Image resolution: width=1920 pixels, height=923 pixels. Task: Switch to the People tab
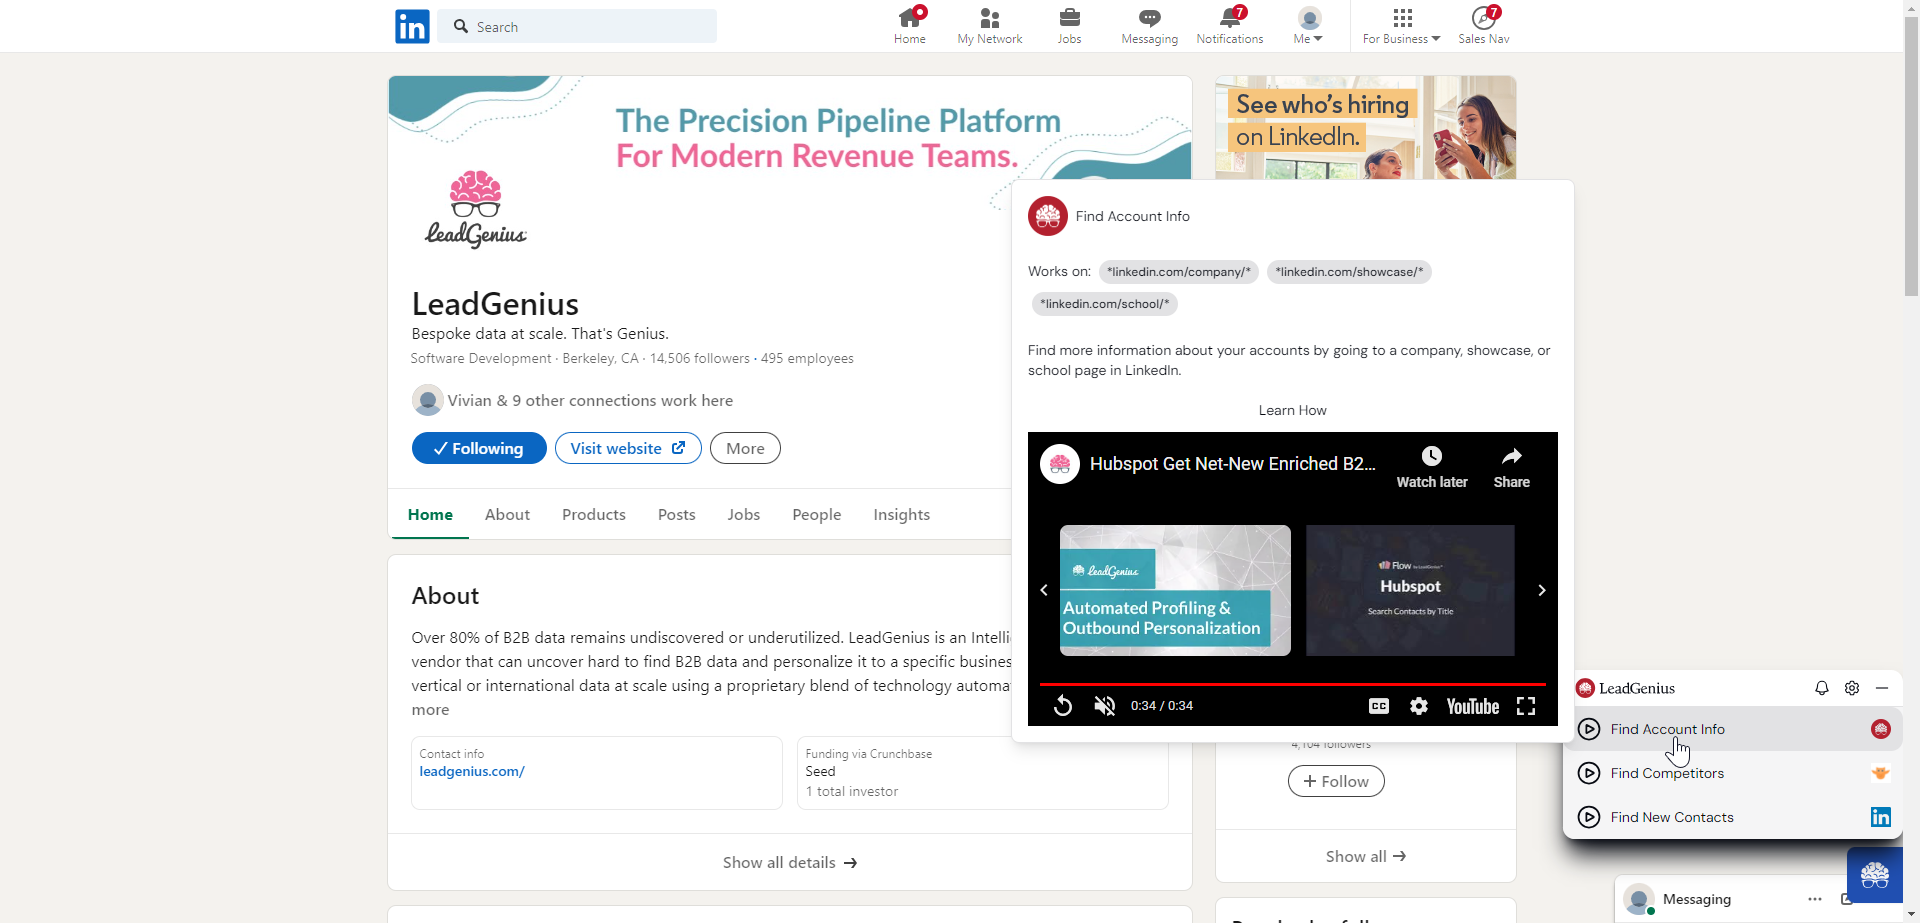[817, 514]
